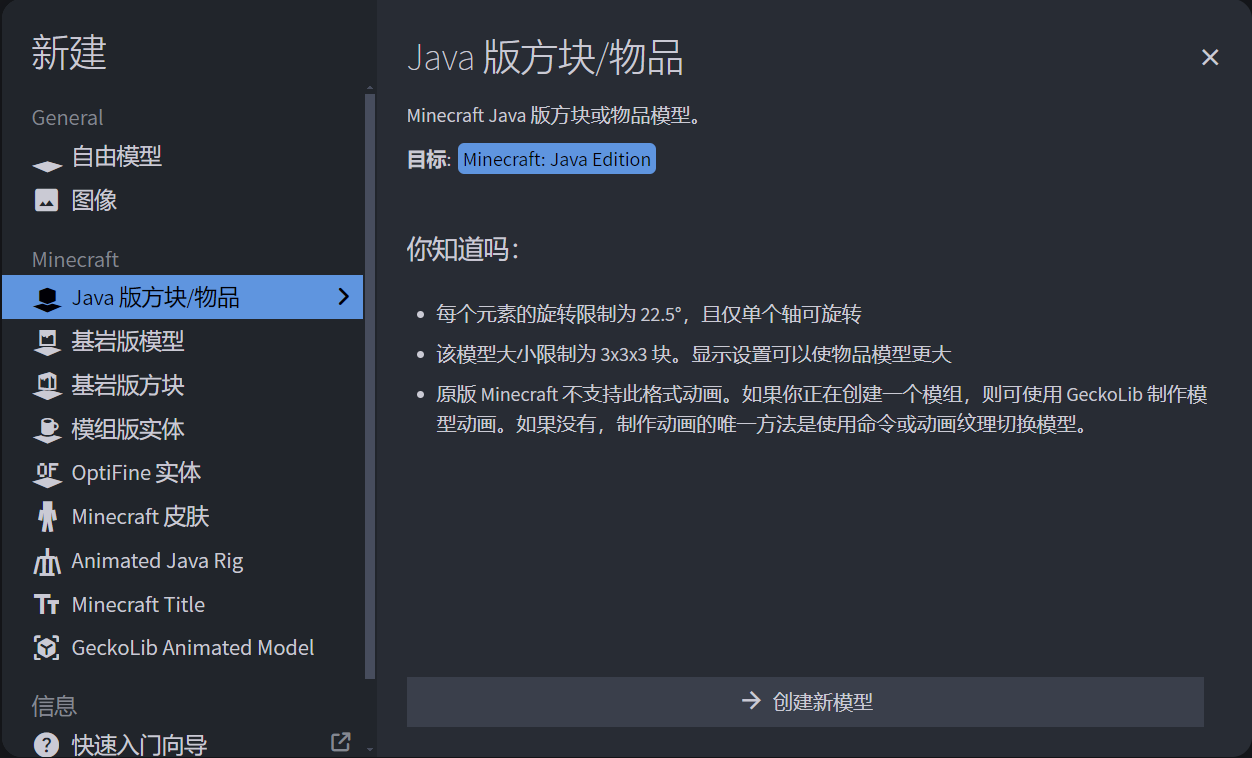Expand the Java 版方块/物品 chevron arrow
Screen dimensions: 1252x758
(343, 297)
